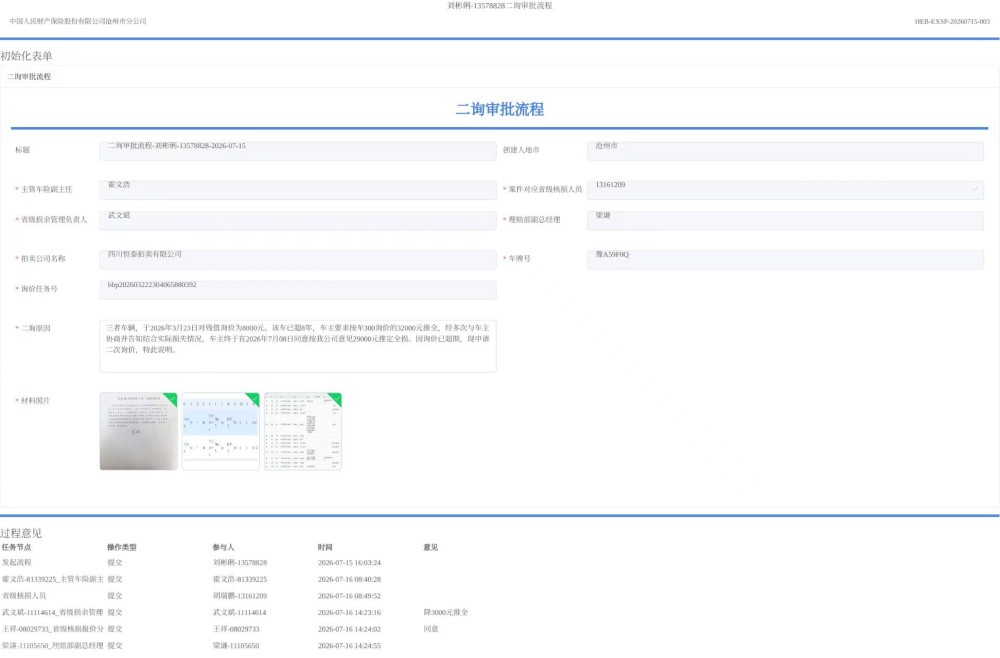The width and height of the screenshot is (1000, 658).
Task: Click the 主管车险副主任 field with 霍文浩
Action: click(x=298, y=189)
